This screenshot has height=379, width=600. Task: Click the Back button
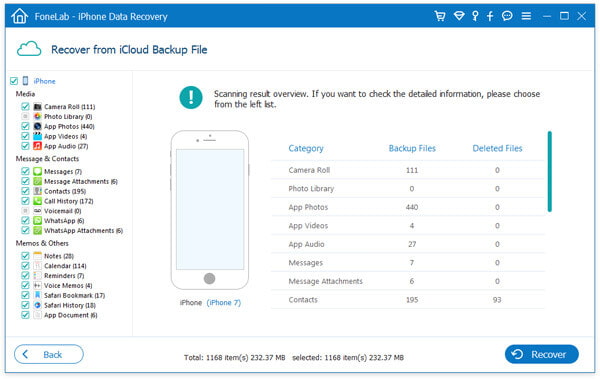pos(49,354)
